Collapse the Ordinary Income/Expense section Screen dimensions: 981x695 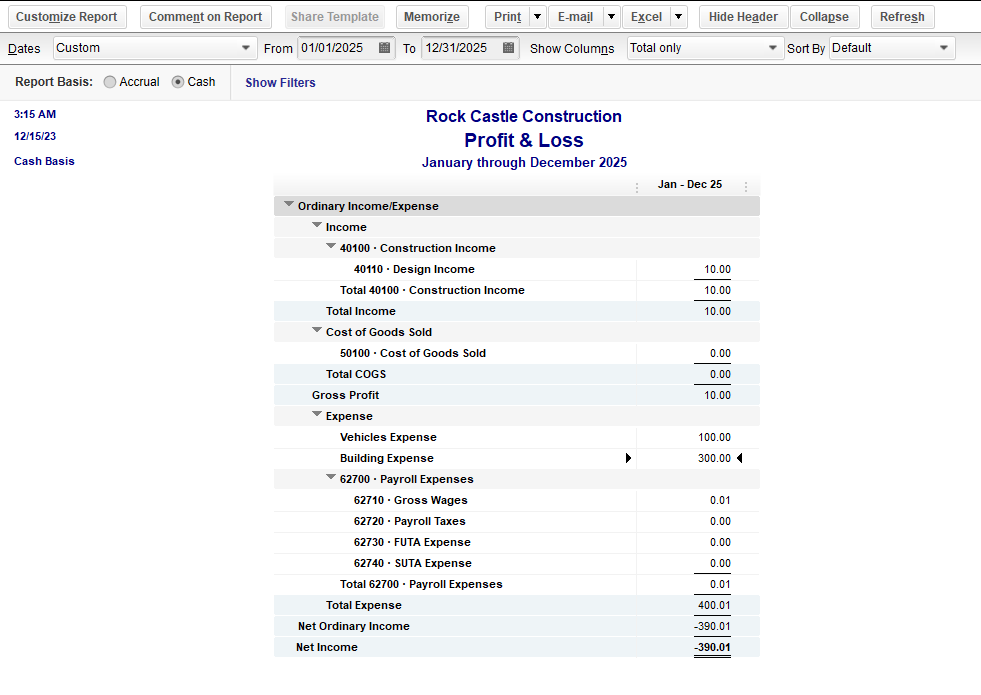[288, 204]
